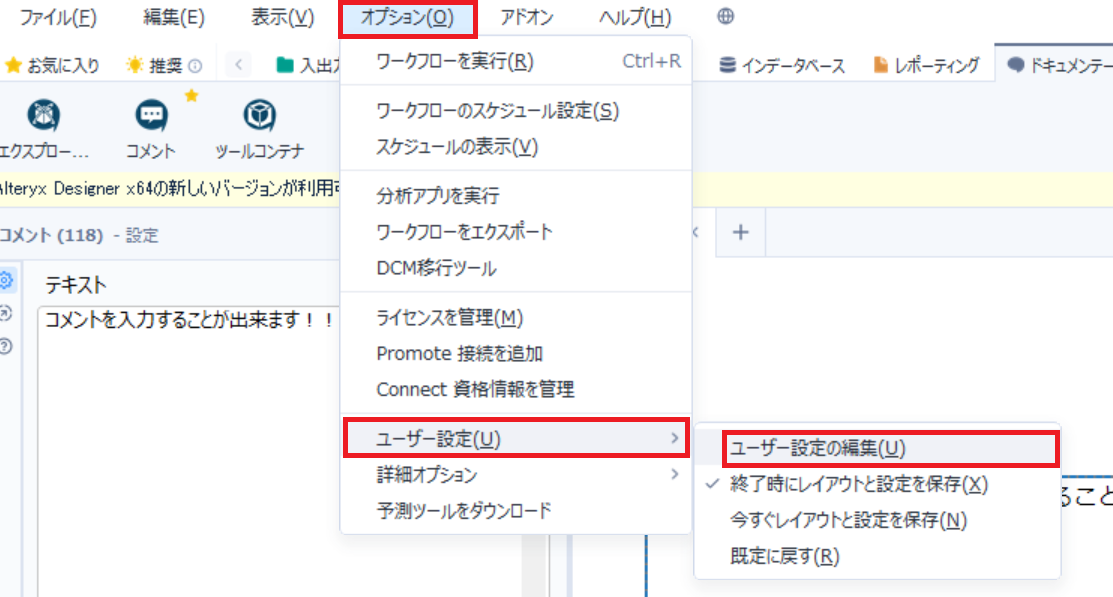The width and height of the screenshot is (1113, 597).
Task: Add a new workflow tab with plus
Action: [x=740, y=232]
